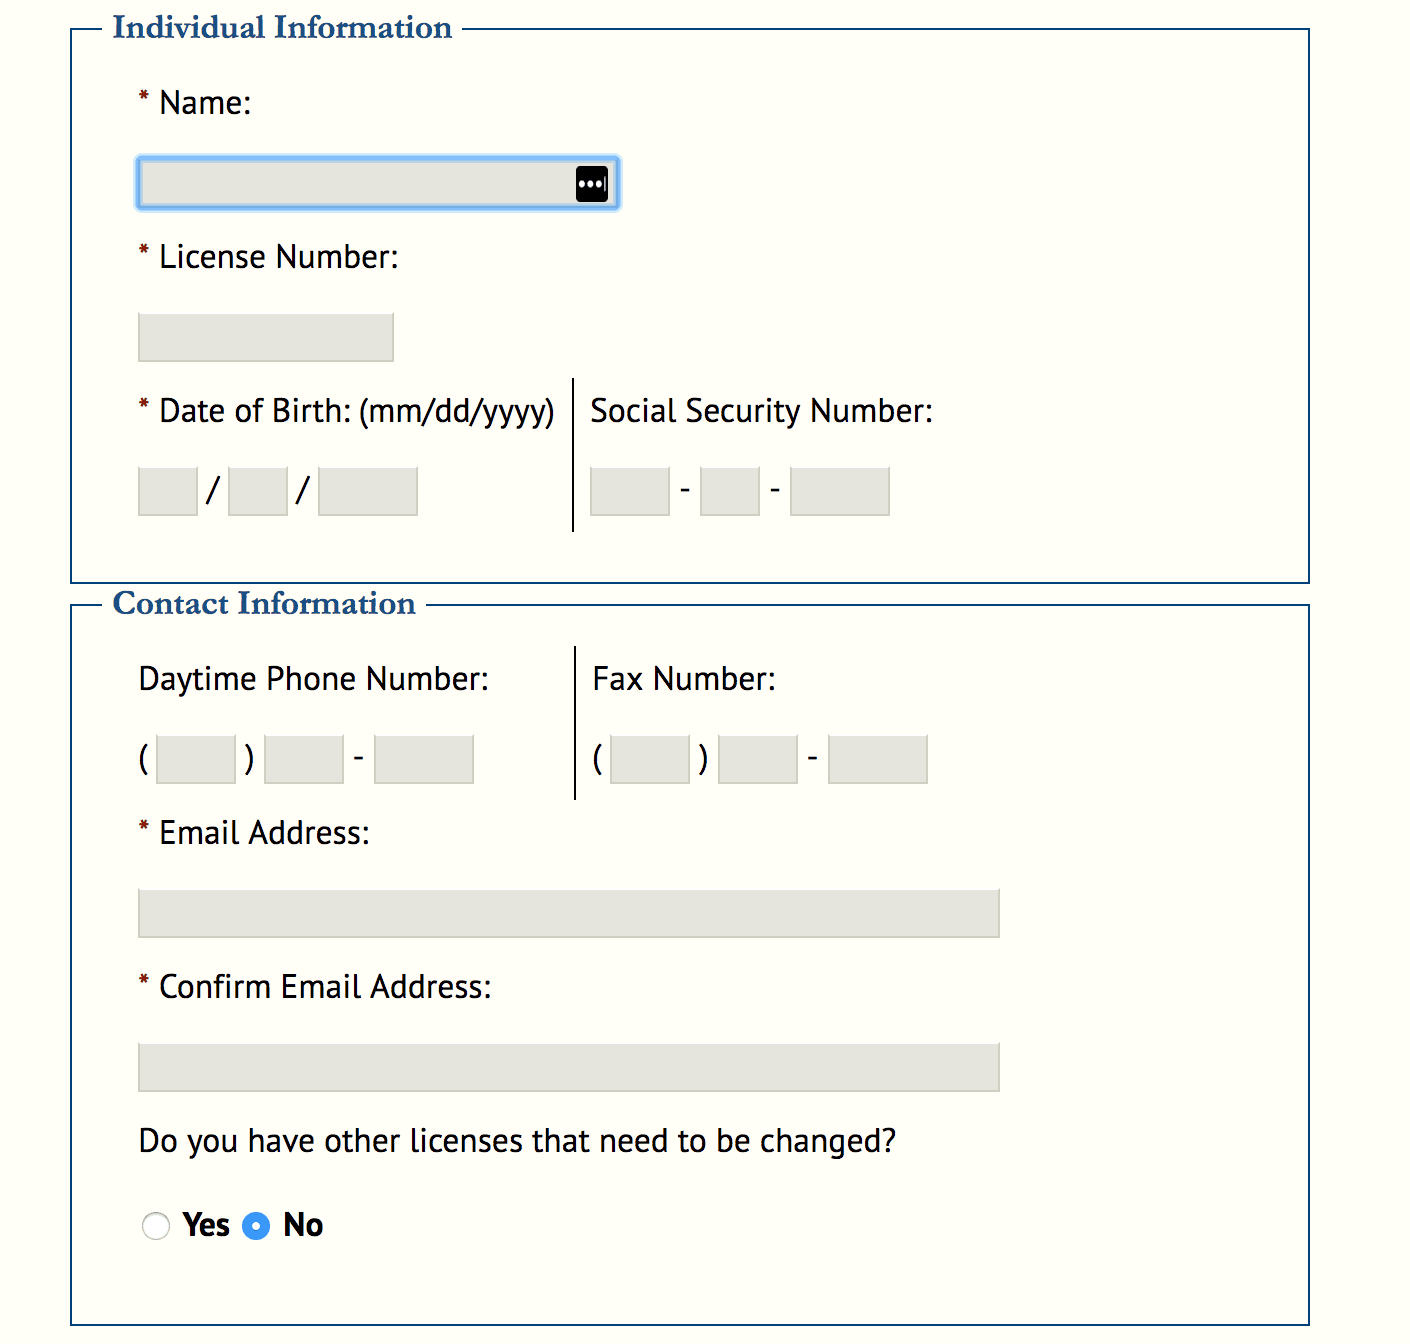The image size is (1410, 1344).
Task: Click the Confirm Email Address field
Action: 569,1067
